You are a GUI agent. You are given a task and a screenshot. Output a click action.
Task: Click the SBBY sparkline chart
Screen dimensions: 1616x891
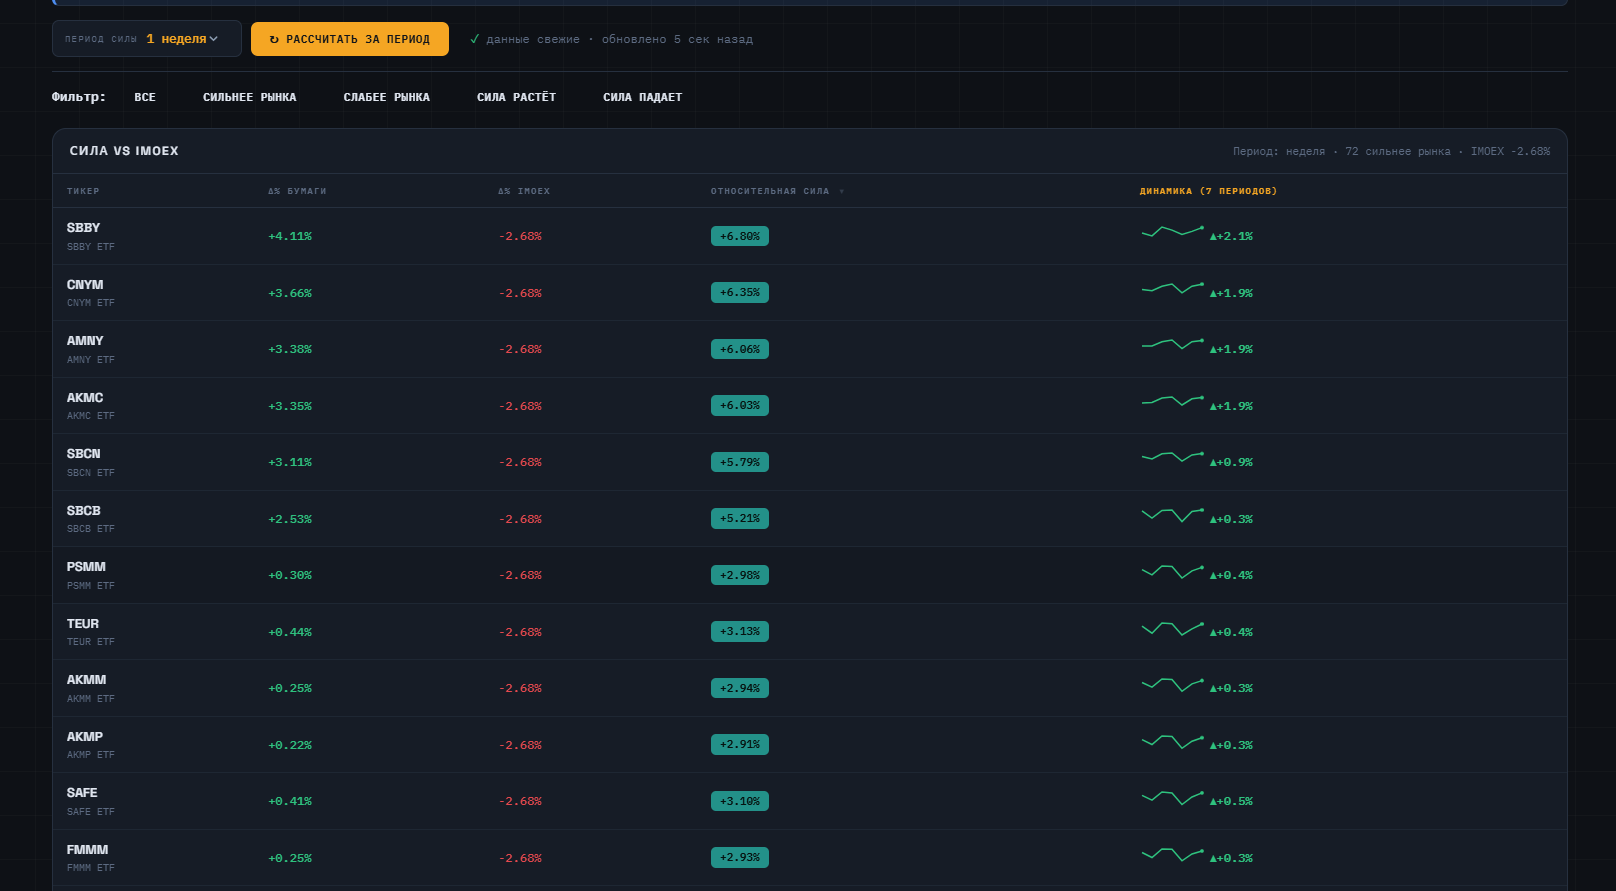pyautogui.click(x=1173, y=233)
